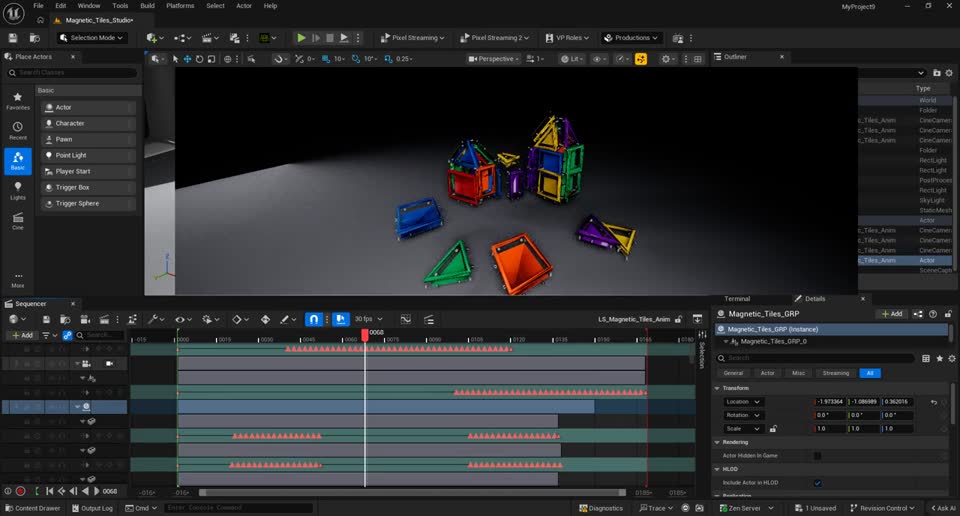Screen dimensions: 960x516
Task: Click the Location X value field
Action: 830,402
